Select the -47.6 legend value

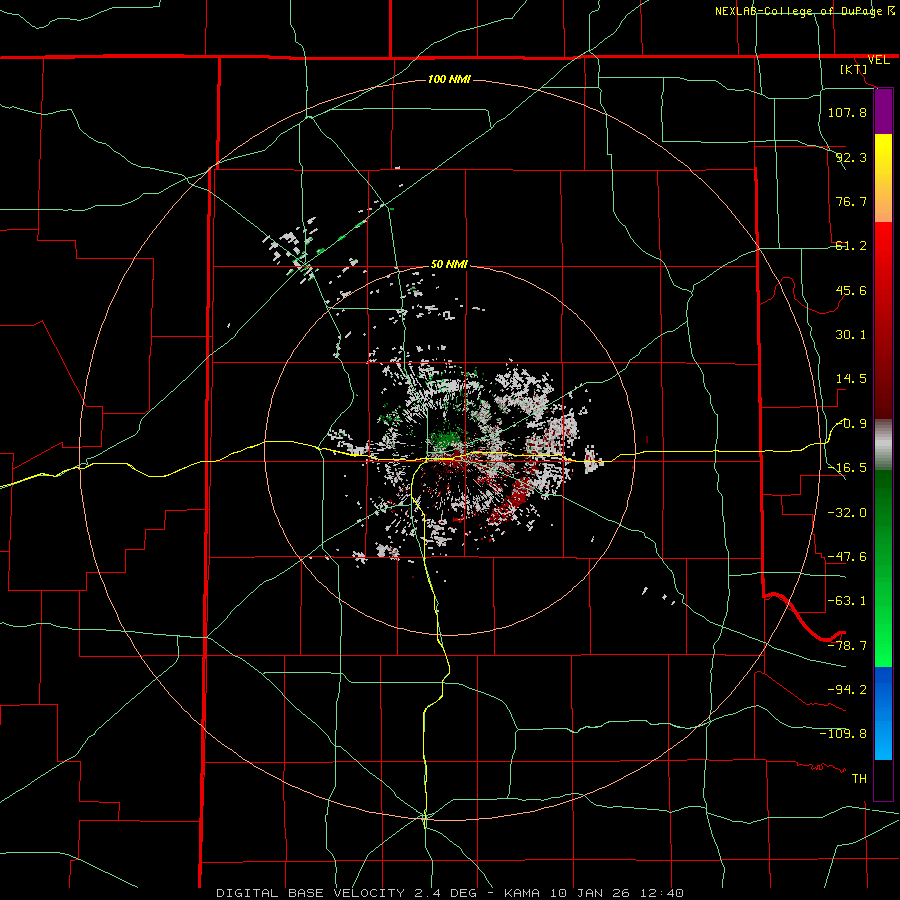point(847,557)
